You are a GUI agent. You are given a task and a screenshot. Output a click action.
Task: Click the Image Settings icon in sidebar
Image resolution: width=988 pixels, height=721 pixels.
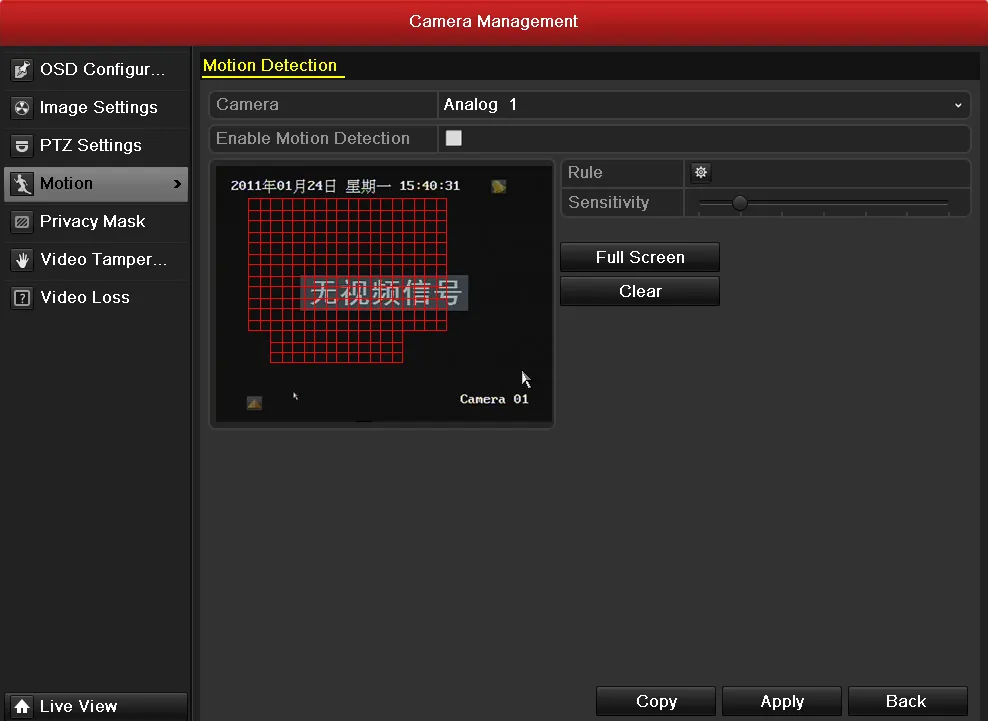pos(22,108)
